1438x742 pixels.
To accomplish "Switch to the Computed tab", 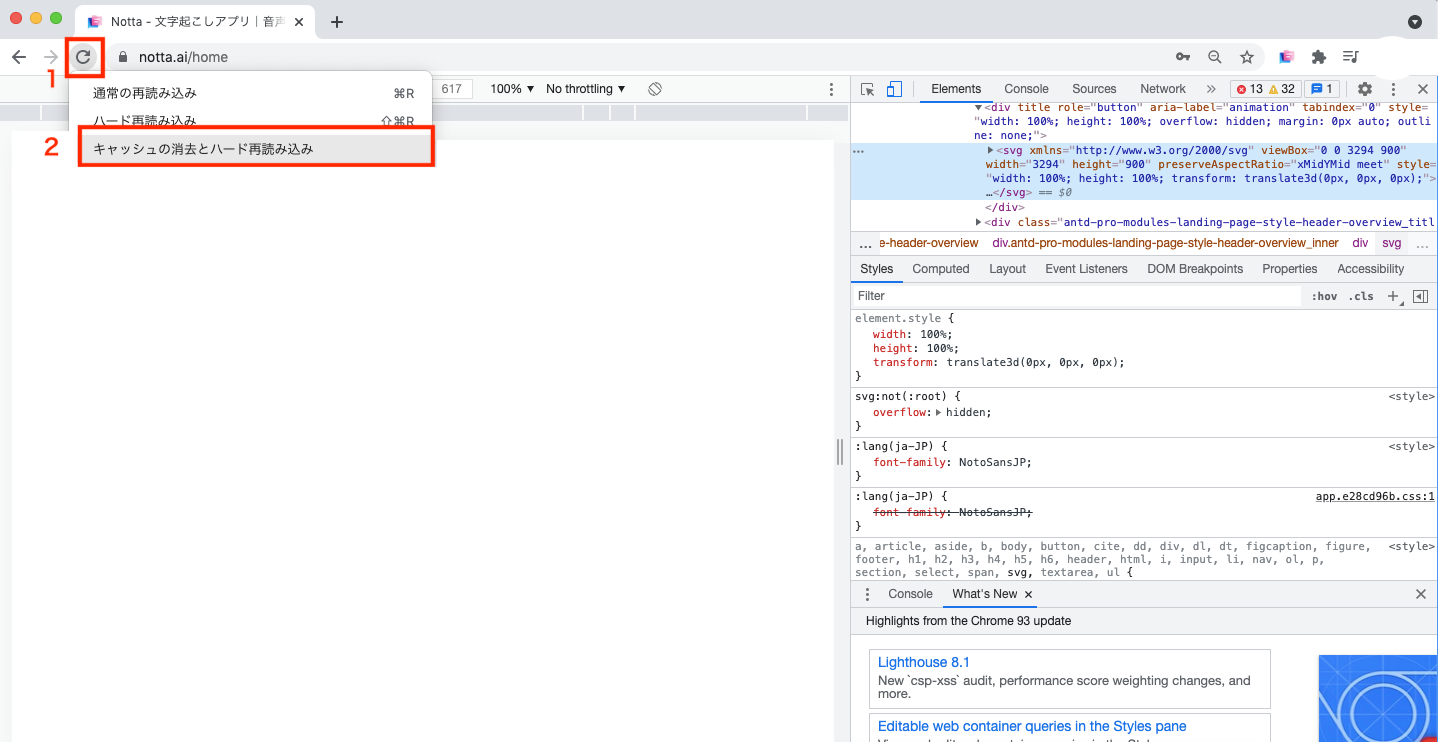I will coord(941,269).
